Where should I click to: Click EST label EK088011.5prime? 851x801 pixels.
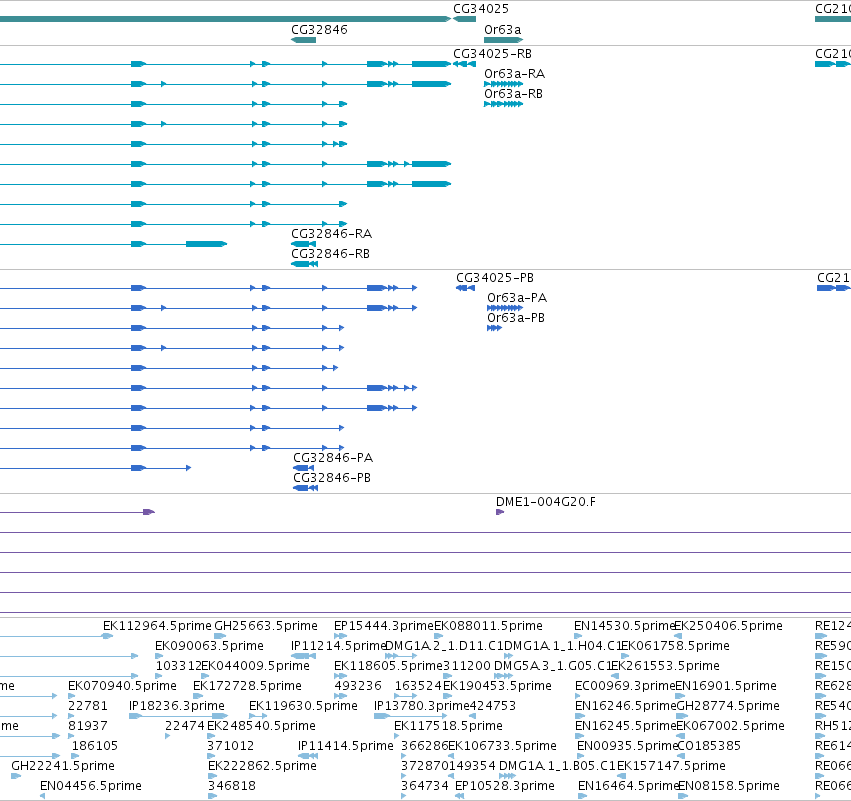(x=488, y=626)
